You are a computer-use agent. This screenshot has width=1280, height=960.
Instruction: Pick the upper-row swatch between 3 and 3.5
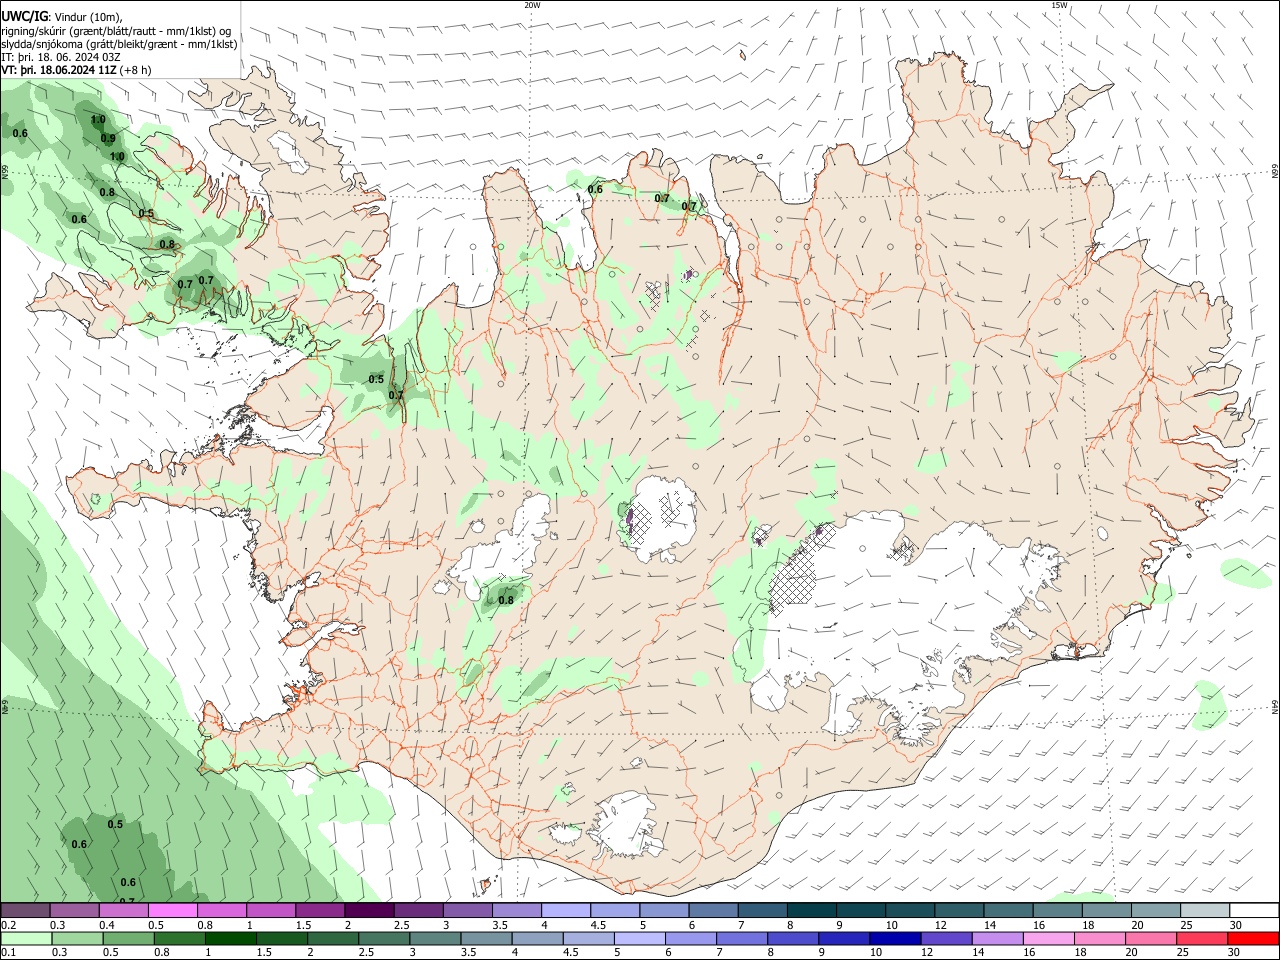[467, 910]
